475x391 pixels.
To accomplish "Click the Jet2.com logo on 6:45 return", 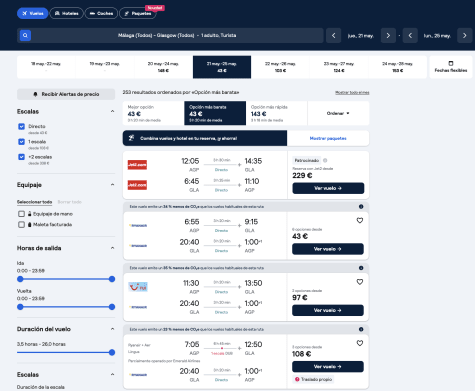I will click(x=137, y=185).
